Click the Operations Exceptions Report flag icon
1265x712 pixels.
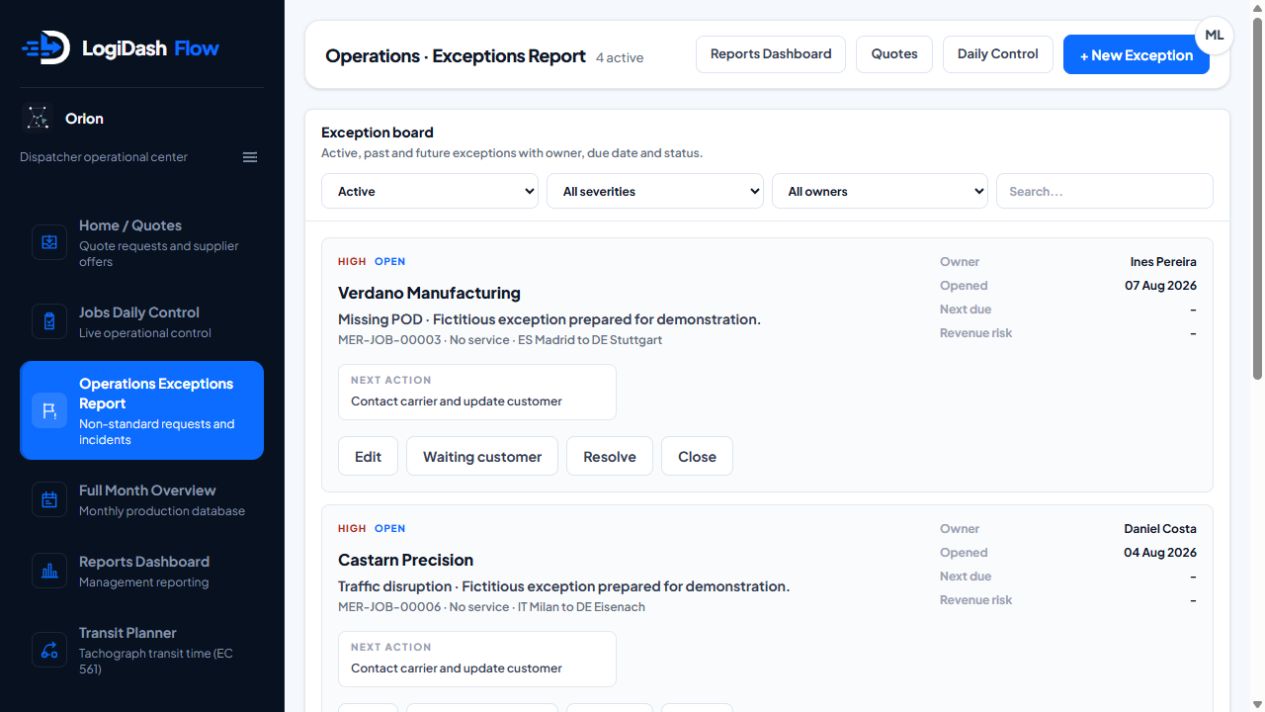49,411
